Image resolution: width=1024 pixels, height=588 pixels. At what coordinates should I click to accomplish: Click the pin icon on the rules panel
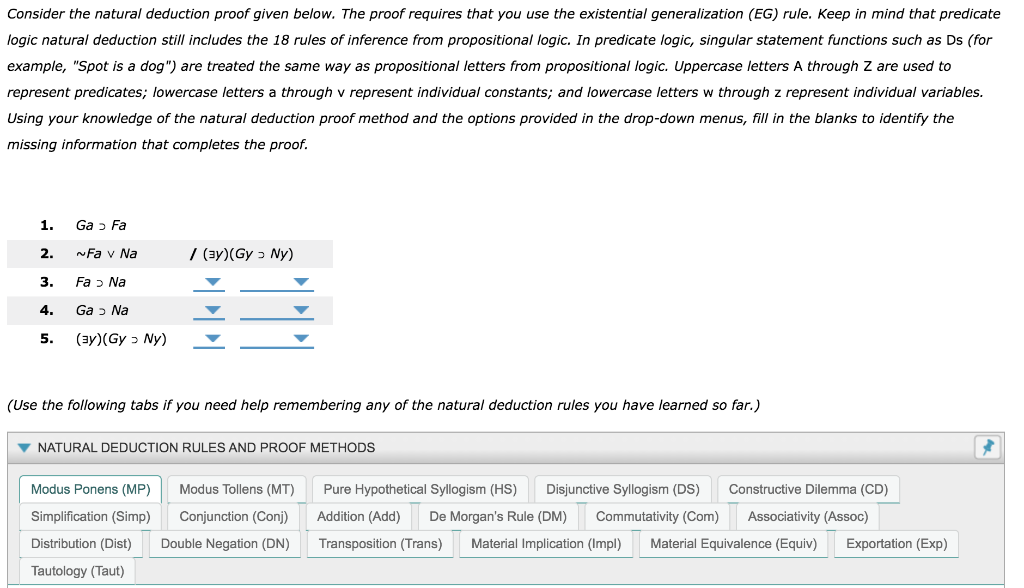point(988,447)
